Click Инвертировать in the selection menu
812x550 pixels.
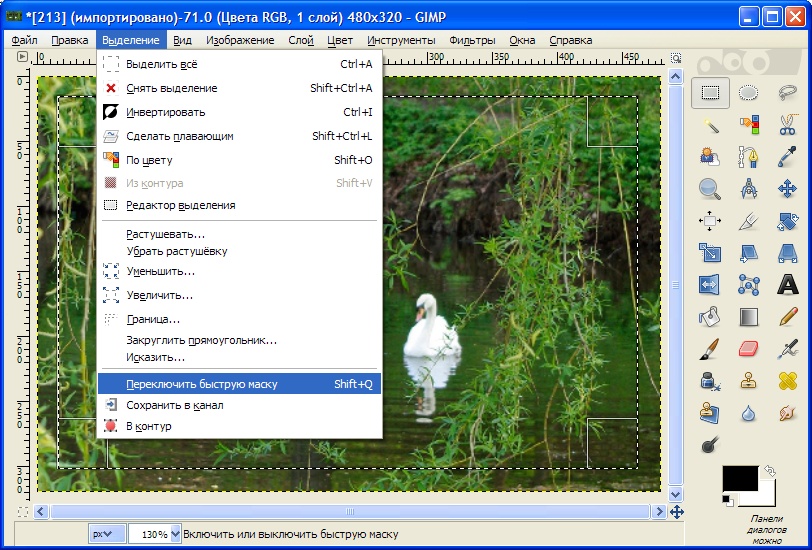pyautogui.click(x=165, y=112)
